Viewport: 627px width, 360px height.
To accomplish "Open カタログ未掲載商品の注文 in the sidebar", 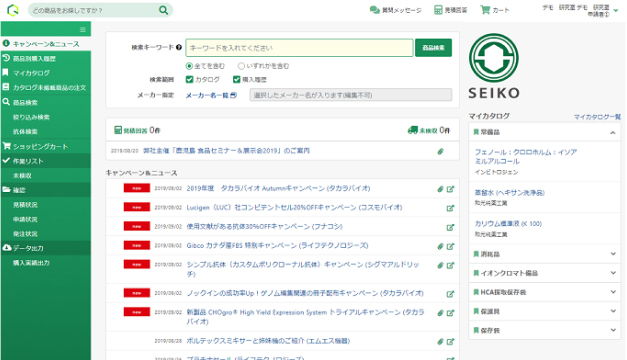I will point(46,87).
